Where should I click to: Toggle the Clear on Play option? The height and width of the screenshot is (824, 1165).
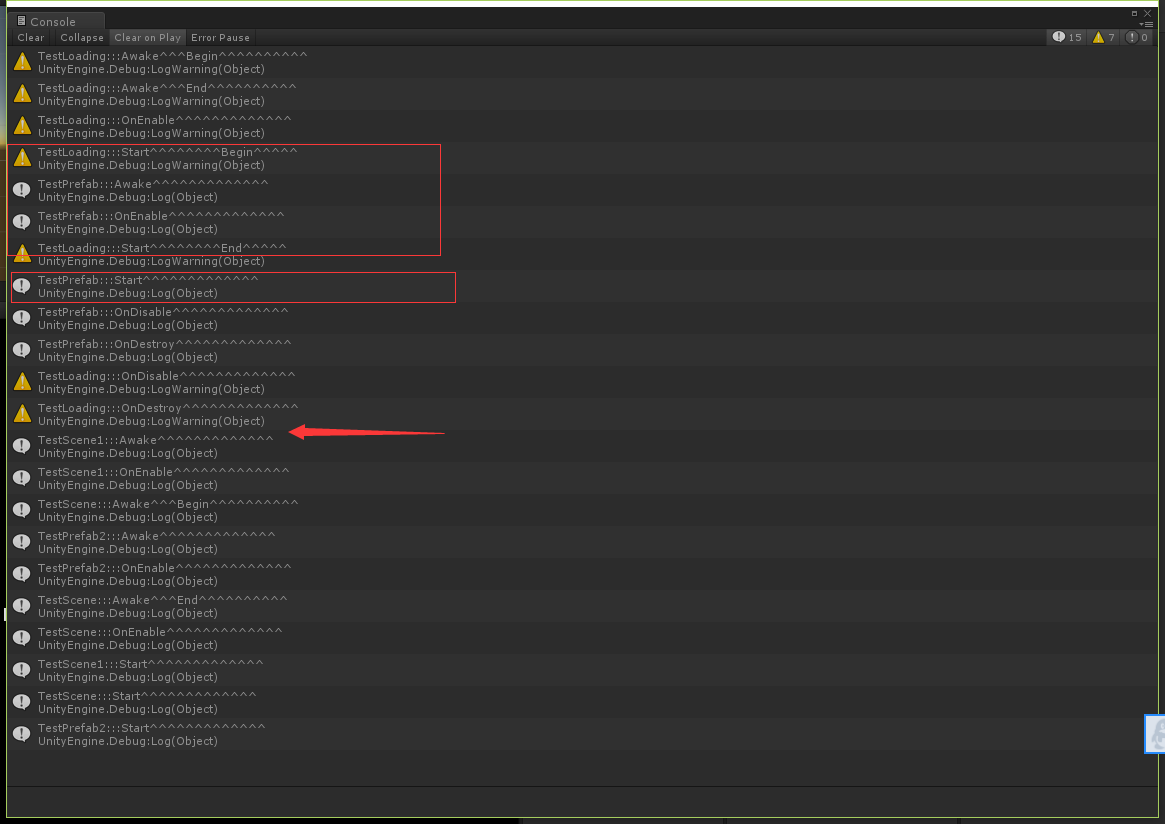147,38
